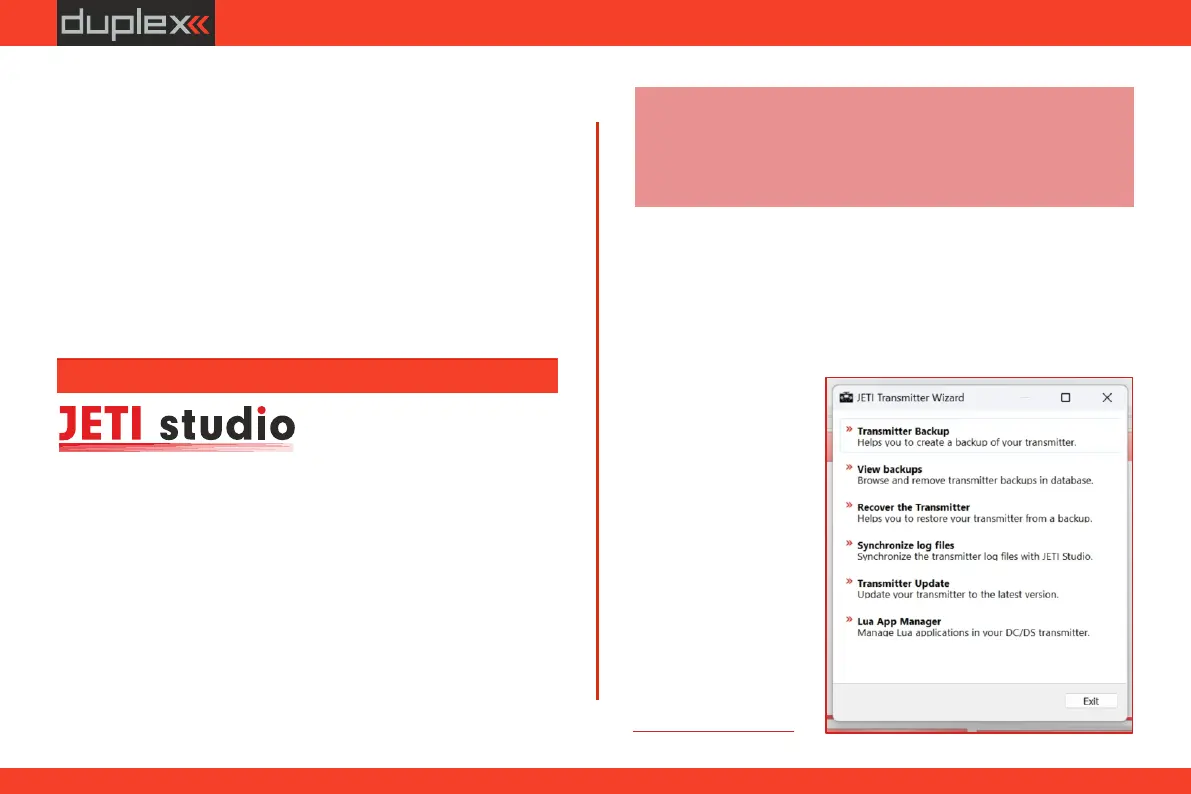Click the Exit button

click(x=1091, y=701)
